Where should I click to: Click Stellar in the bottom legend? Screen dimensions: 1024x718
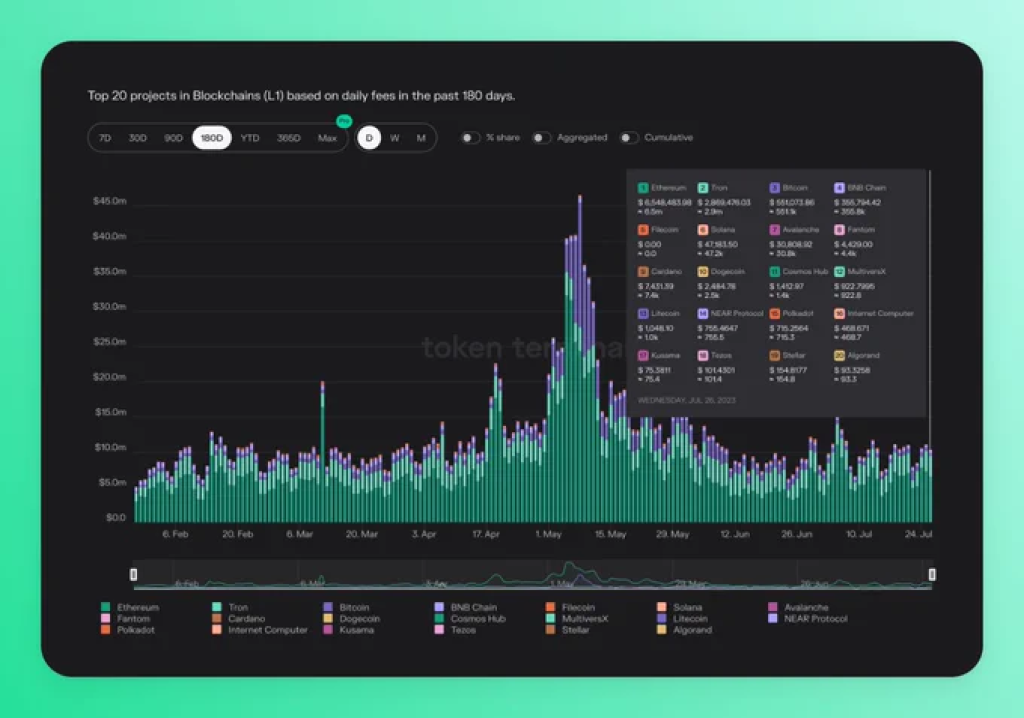pos(568,630)
